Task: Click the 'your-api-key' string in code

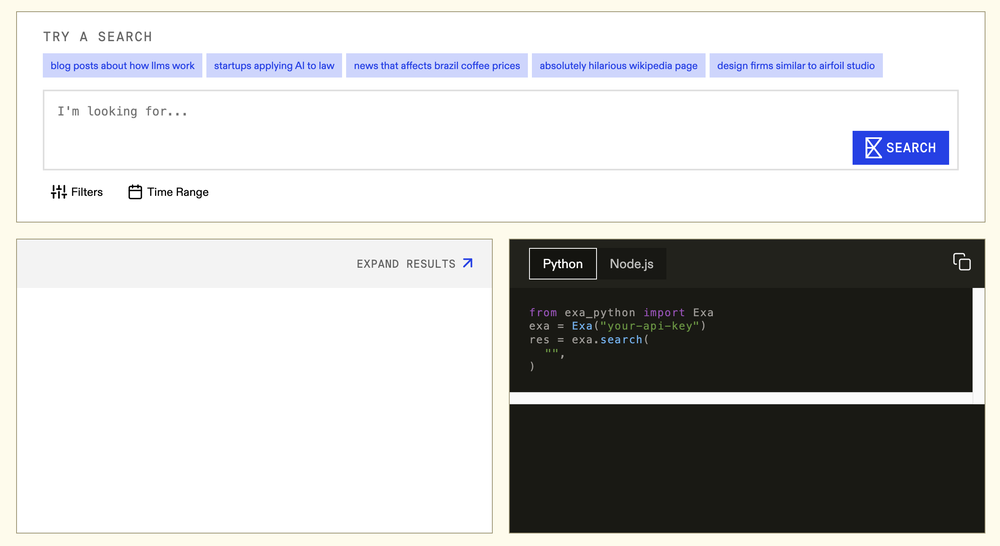Action: 650,326
